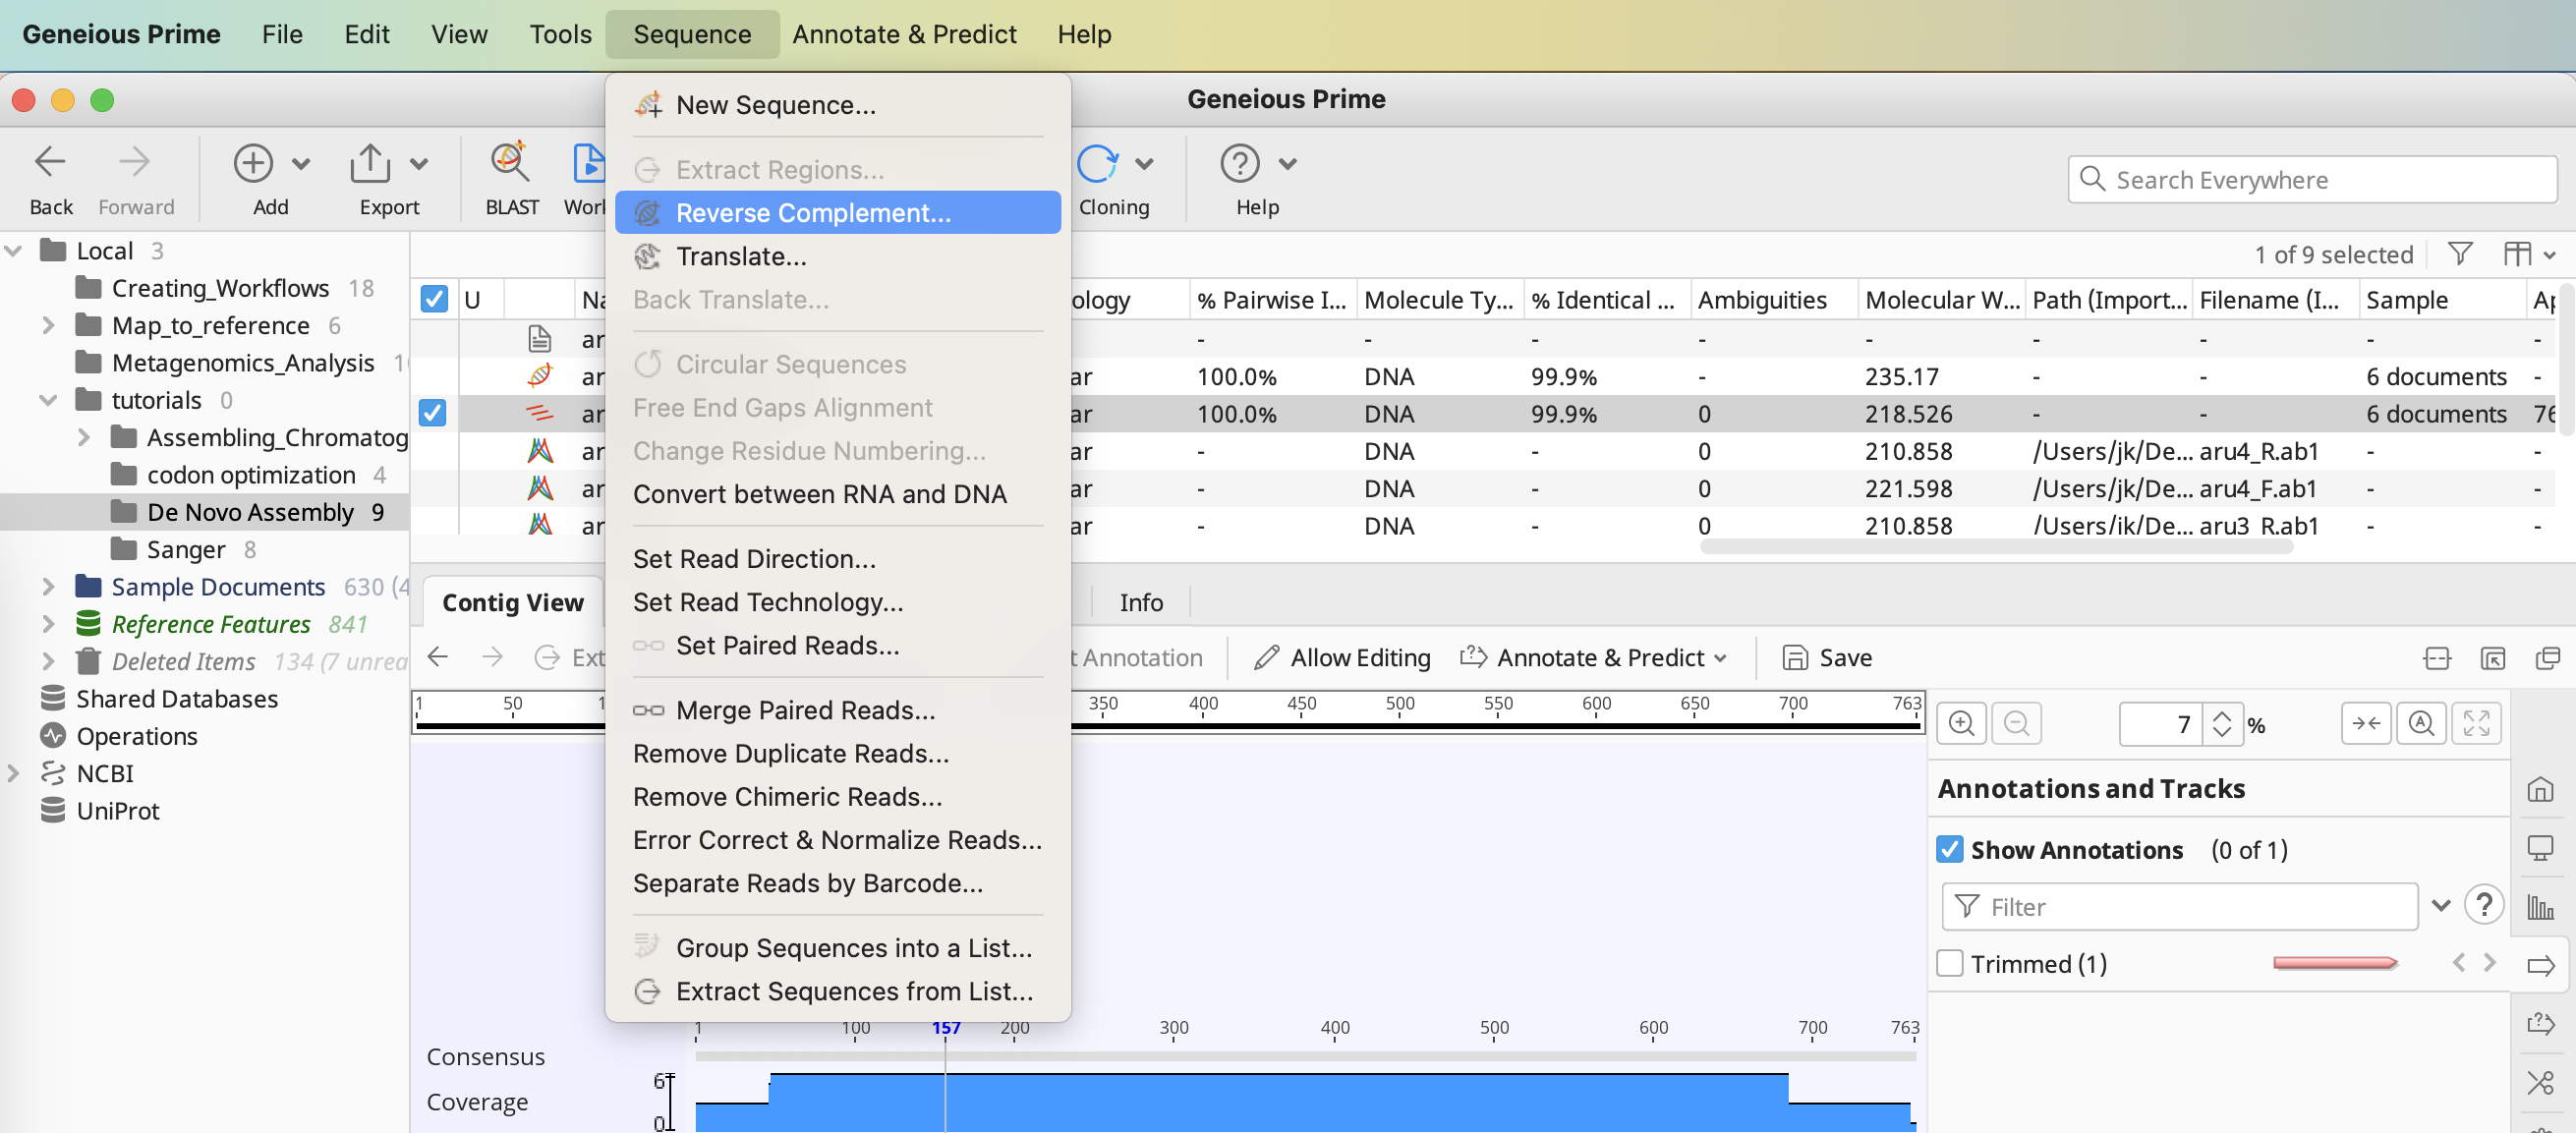The image size is (2576, 1133).
Task: Toggle the header select-all checkbox
Action: click(434, 299)
